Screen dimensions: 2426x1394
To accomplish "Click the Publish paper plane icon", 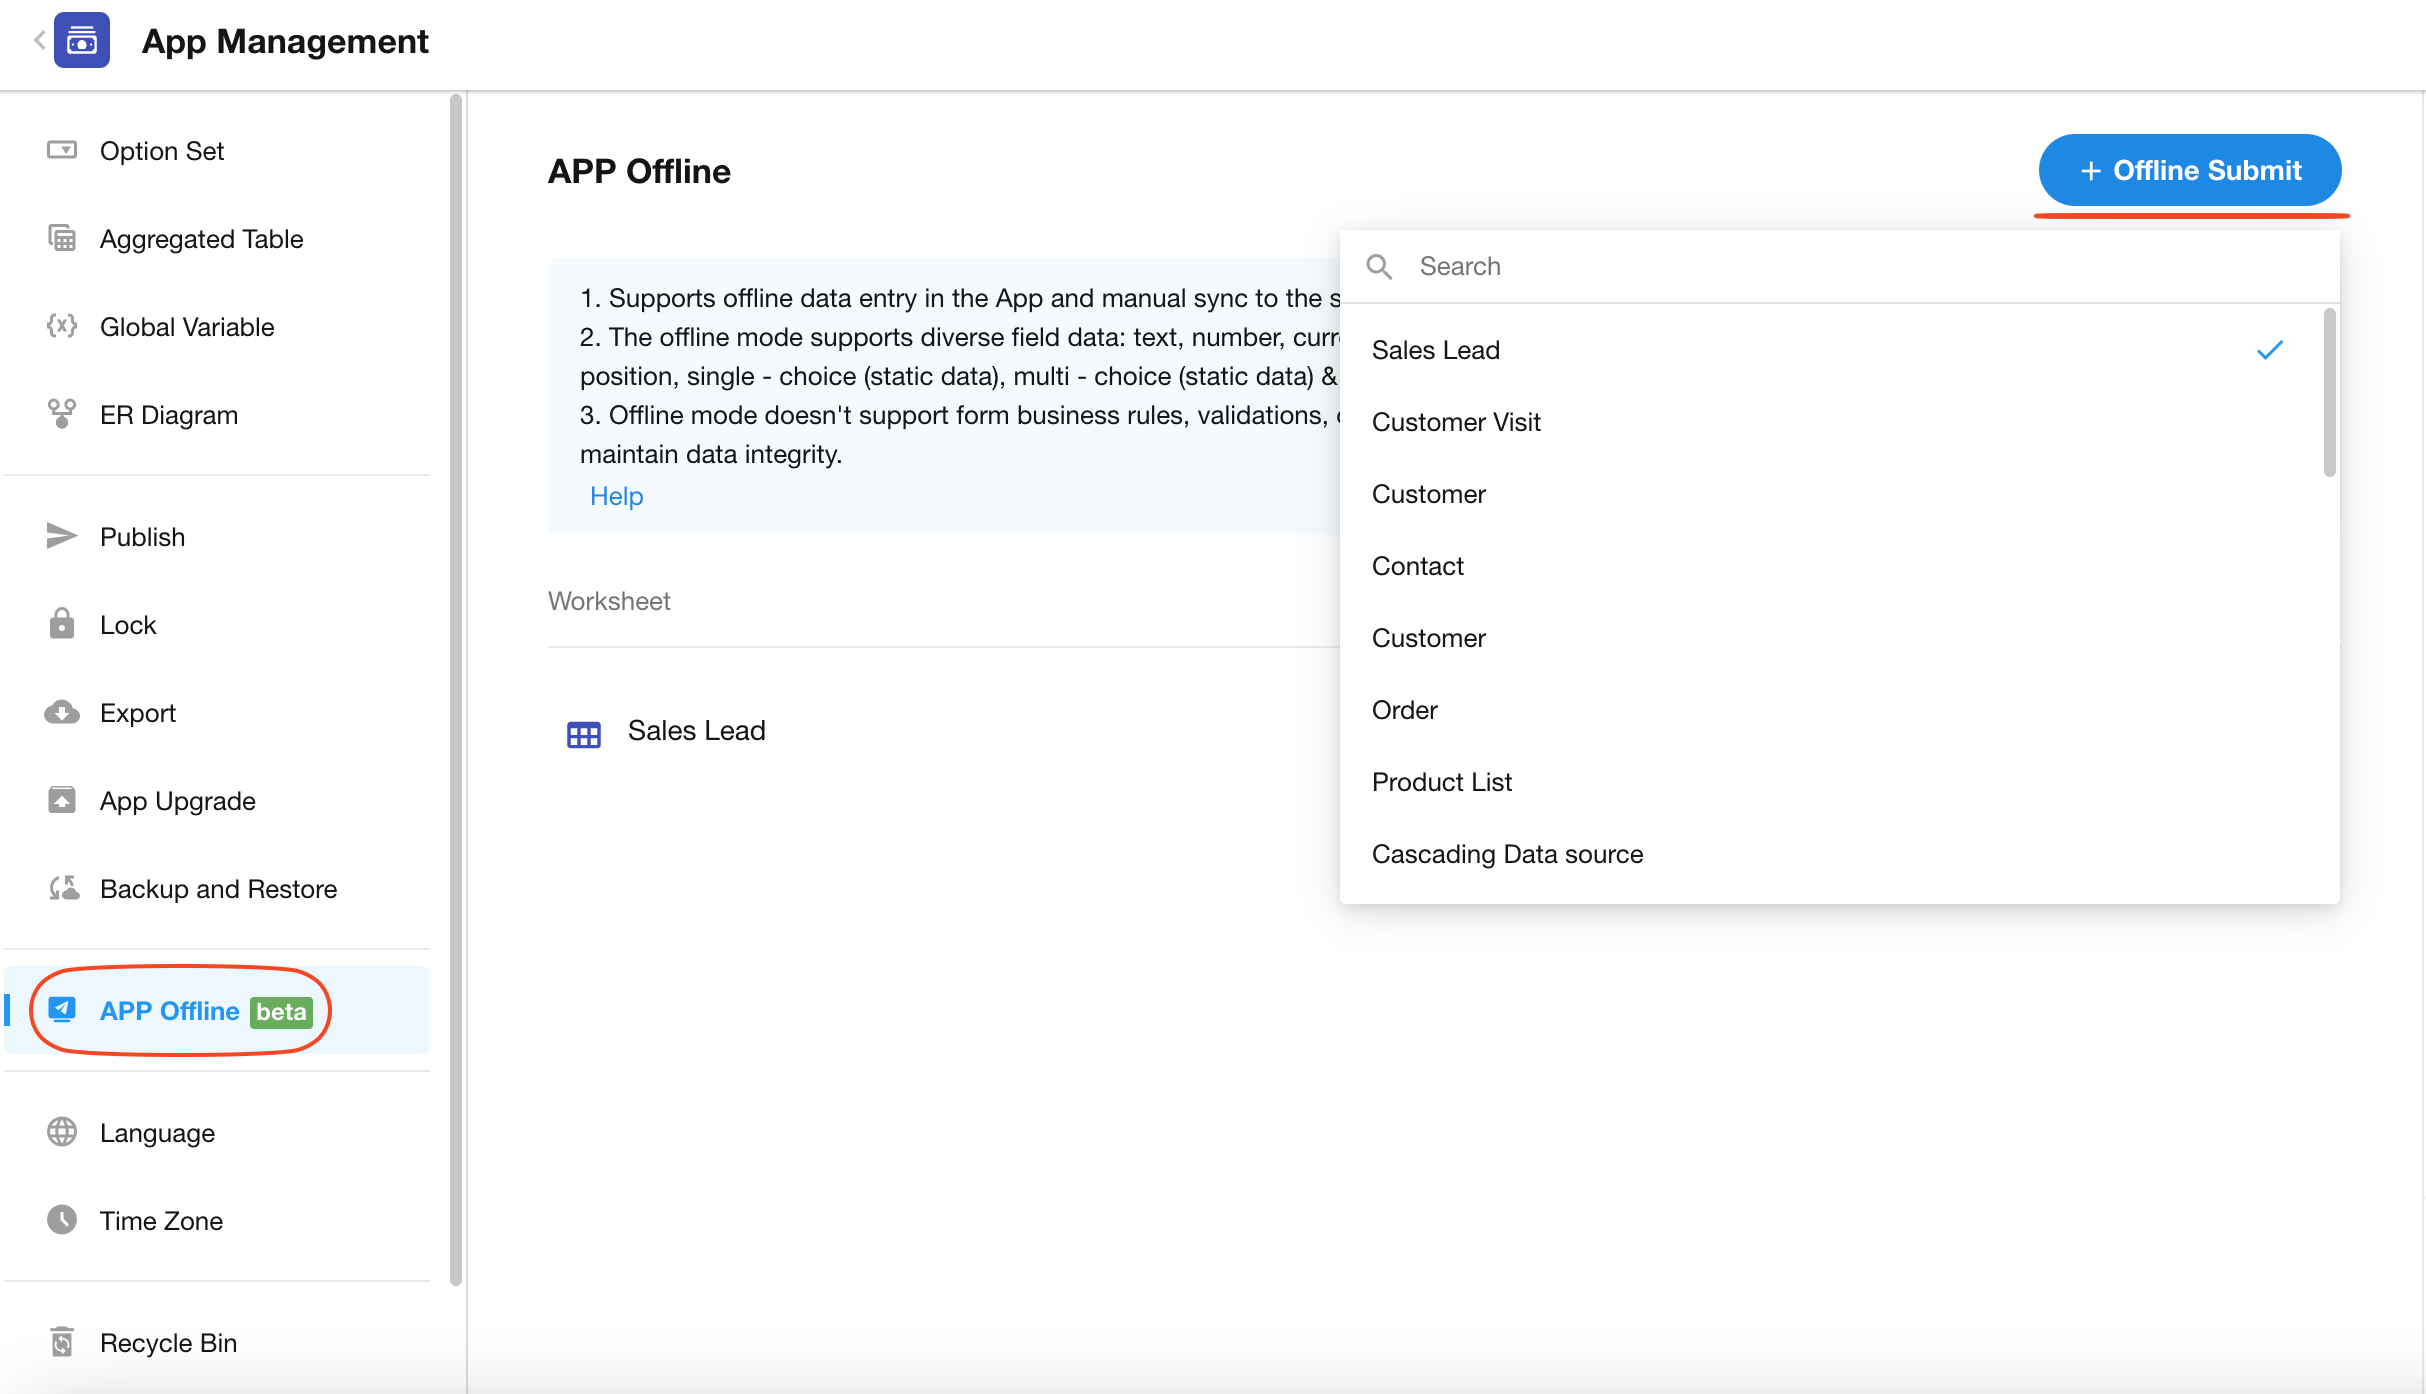I will 61,536.
